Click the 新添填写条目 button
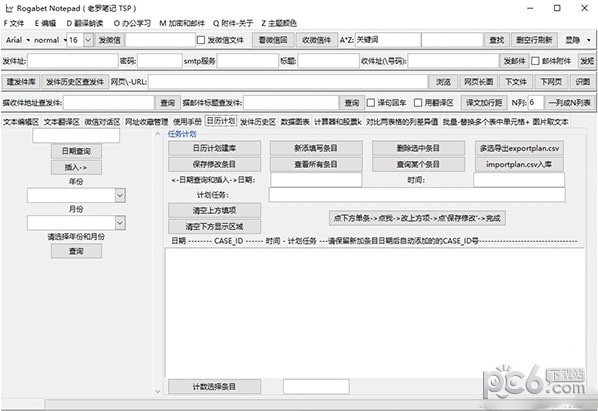The width and height of the screenshot is (598, 411). (316, 148)
